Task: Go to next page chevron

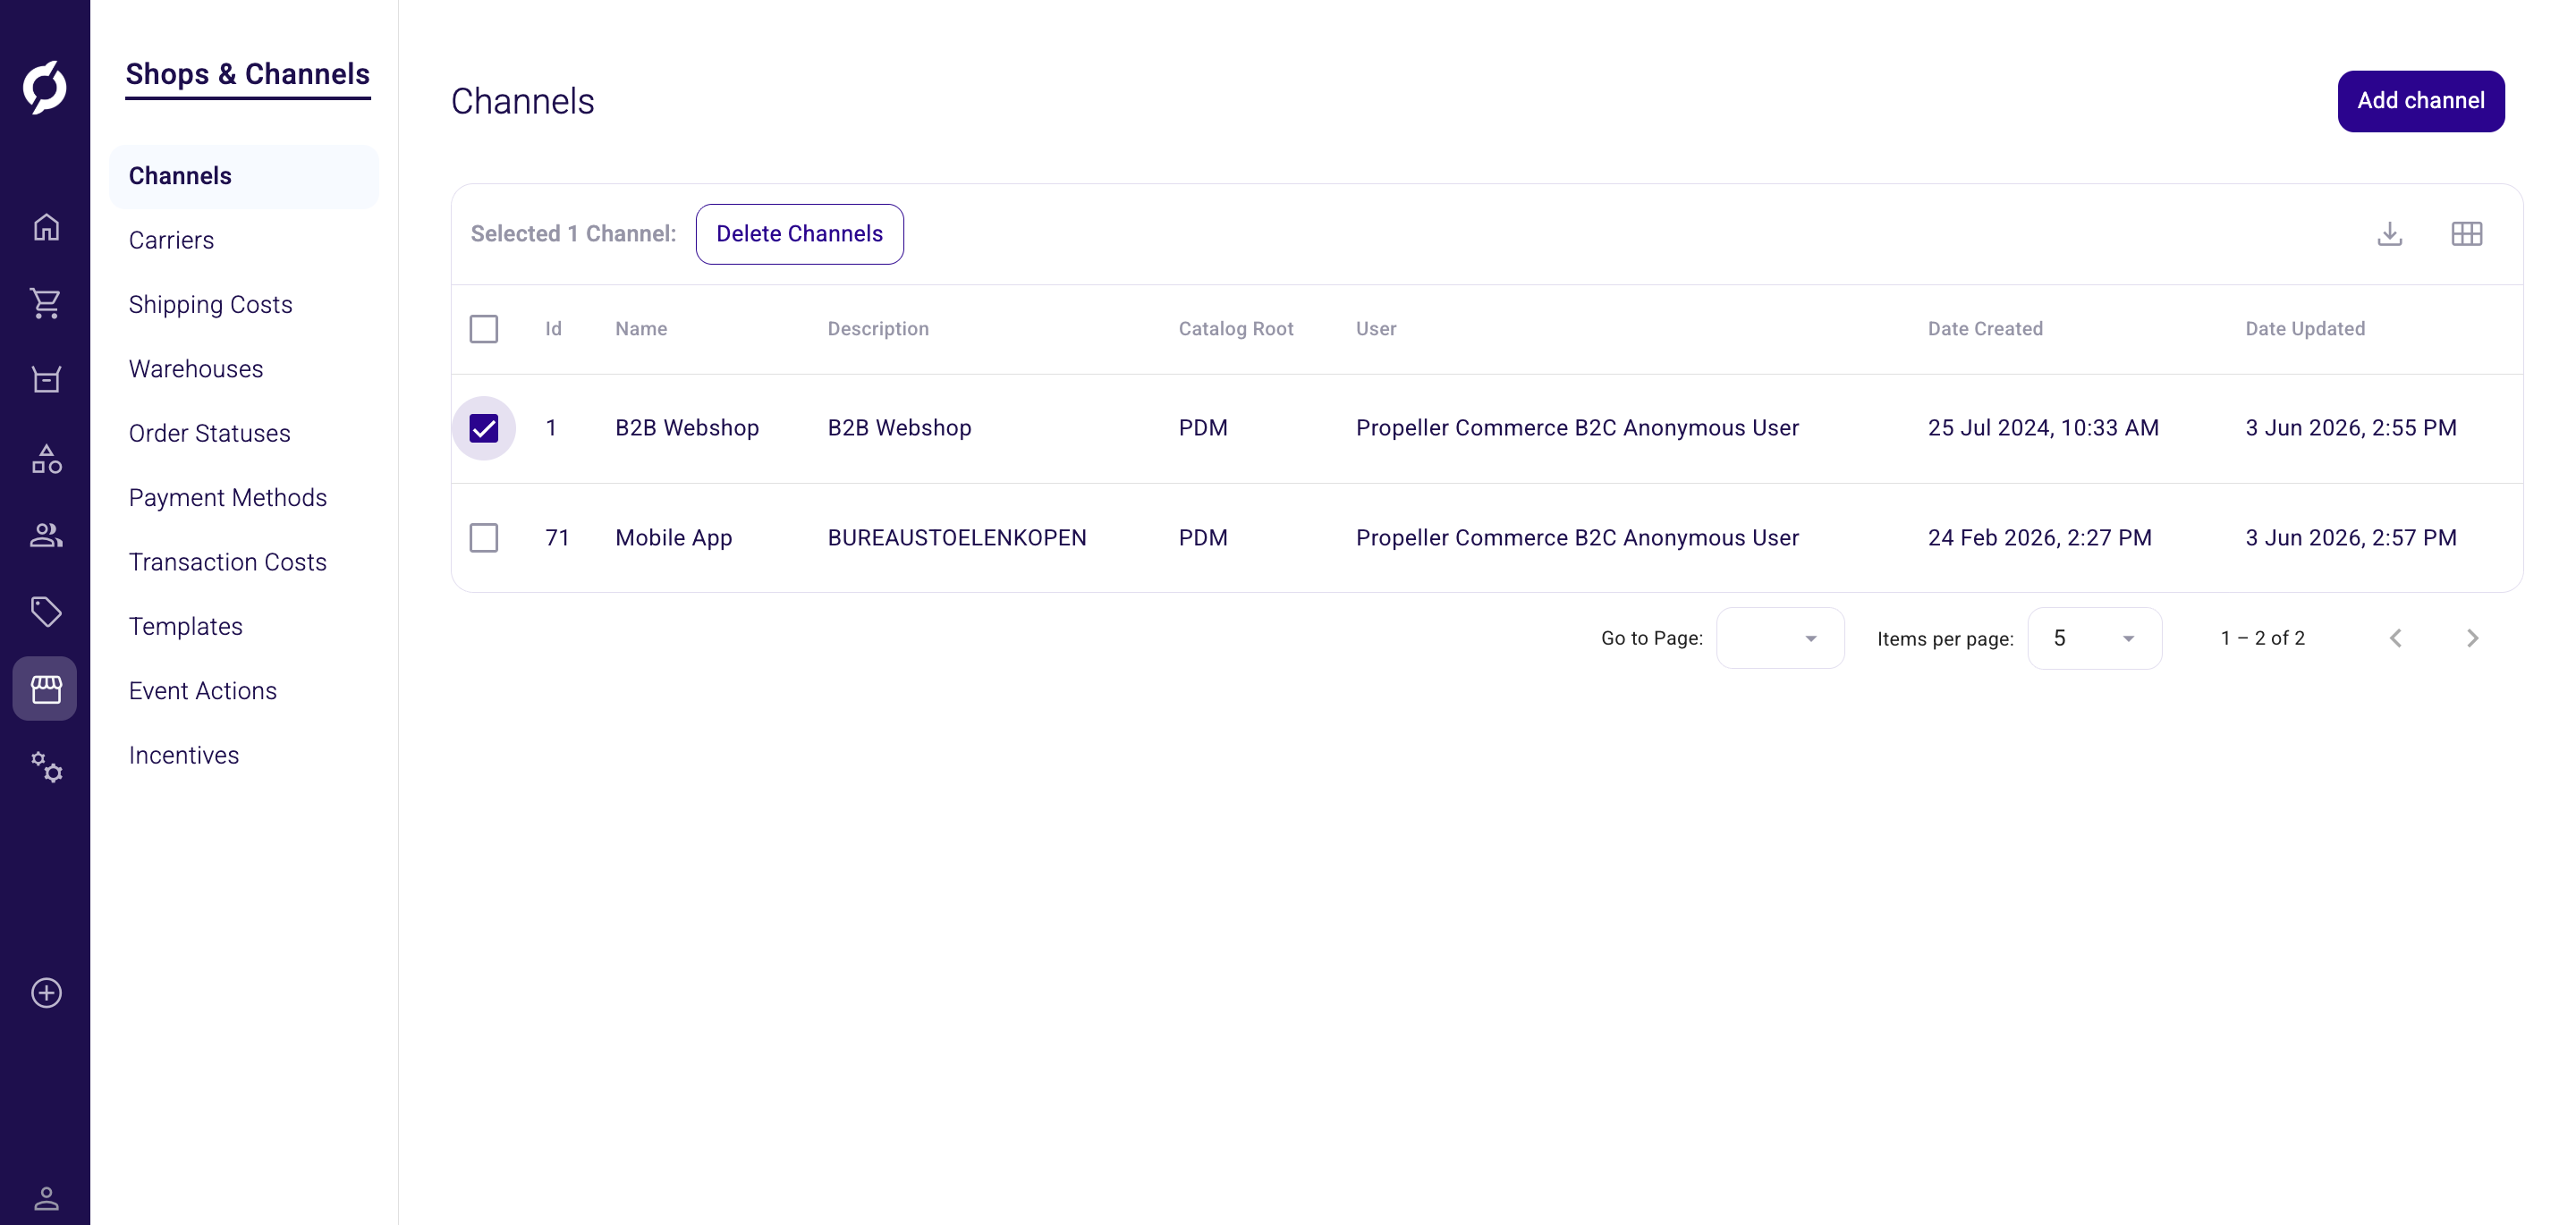Action: 2472,638
